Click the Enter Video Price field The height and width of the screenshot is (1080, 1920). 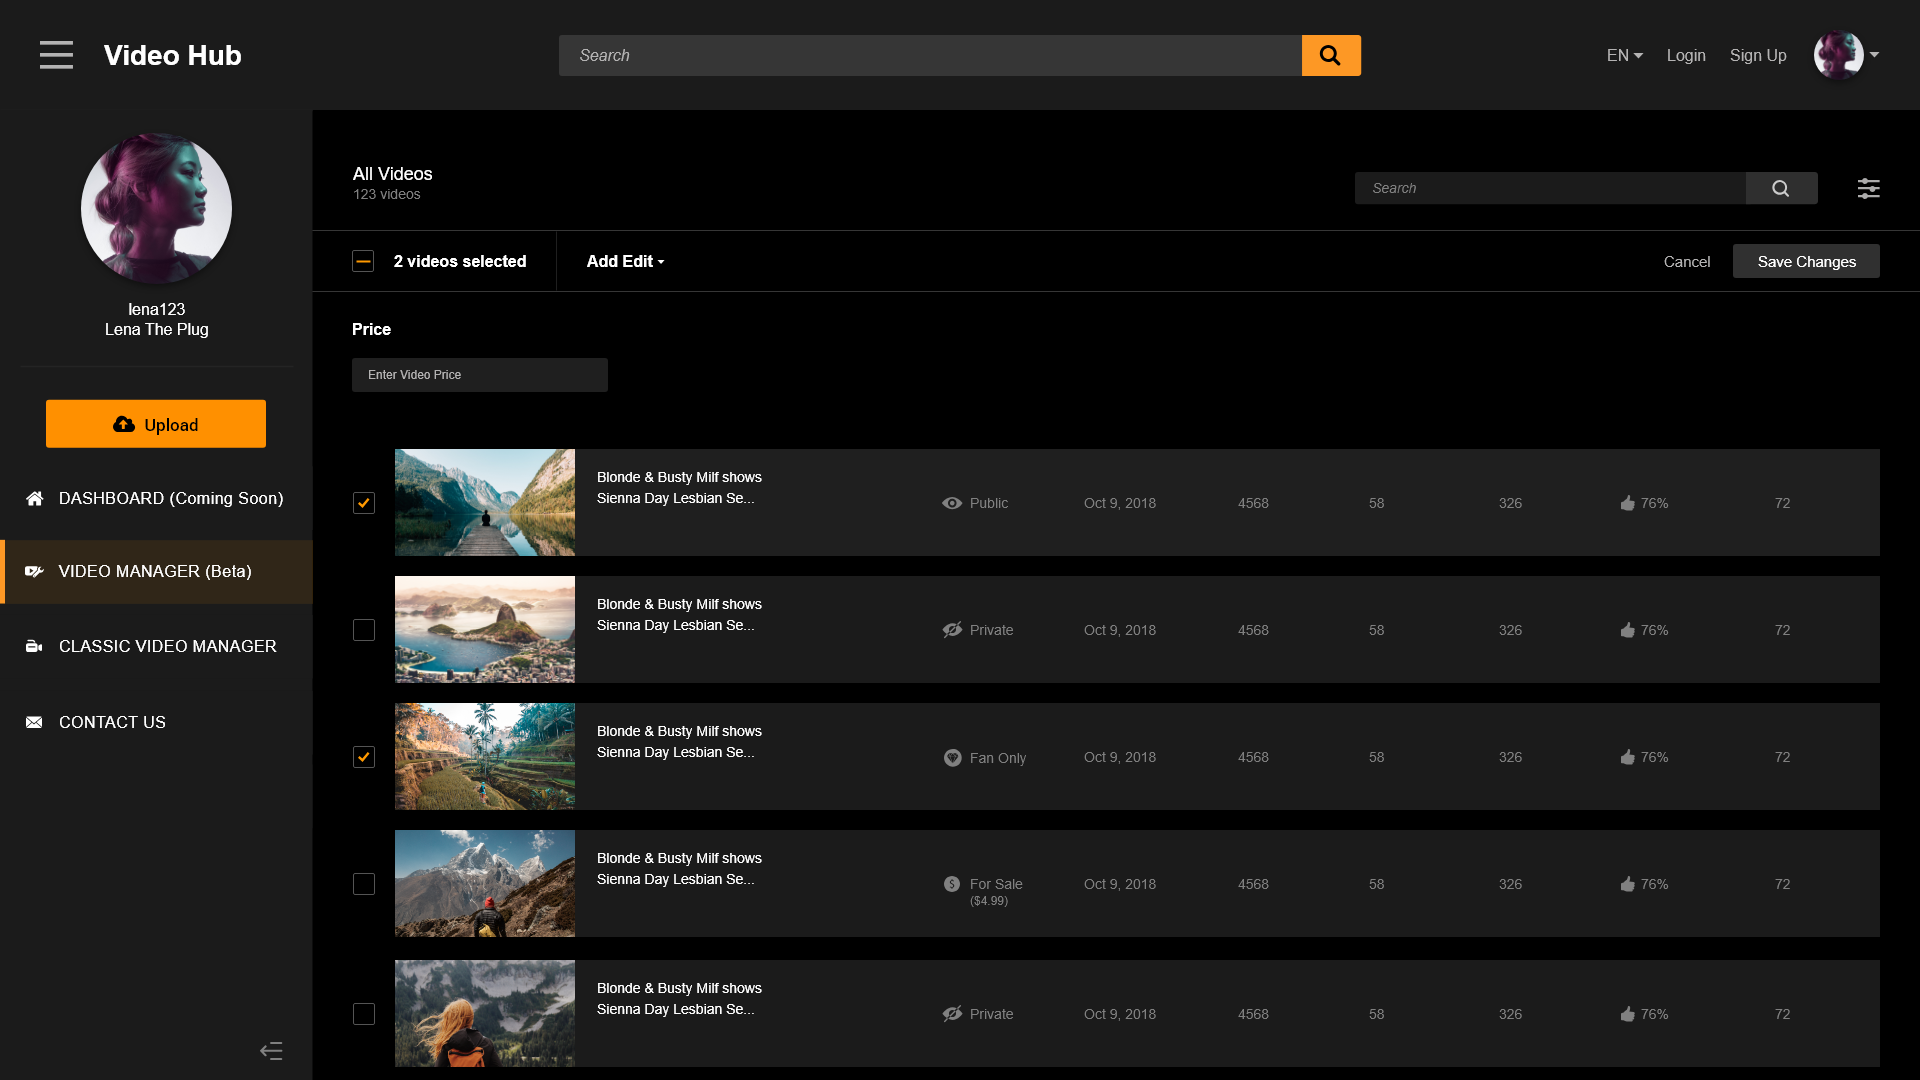coord(480,375)
